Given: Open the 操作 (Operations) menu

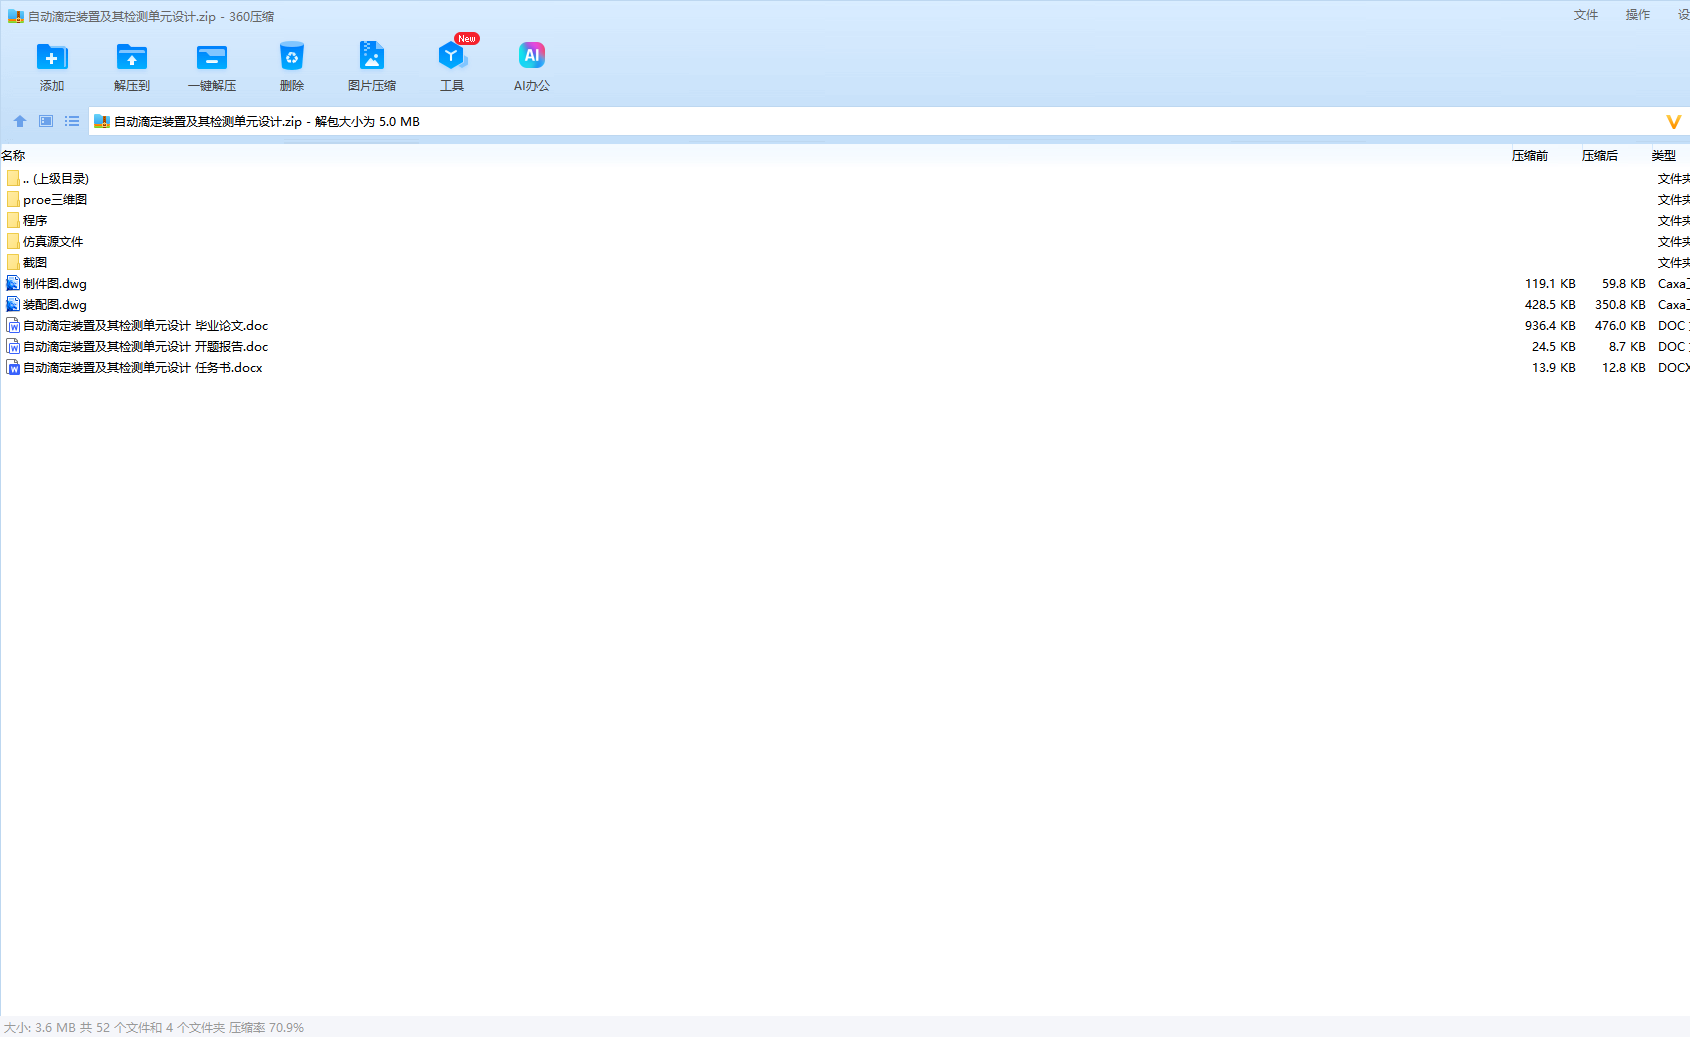Looking at the screenshot, I should [x=1638, y=15].
